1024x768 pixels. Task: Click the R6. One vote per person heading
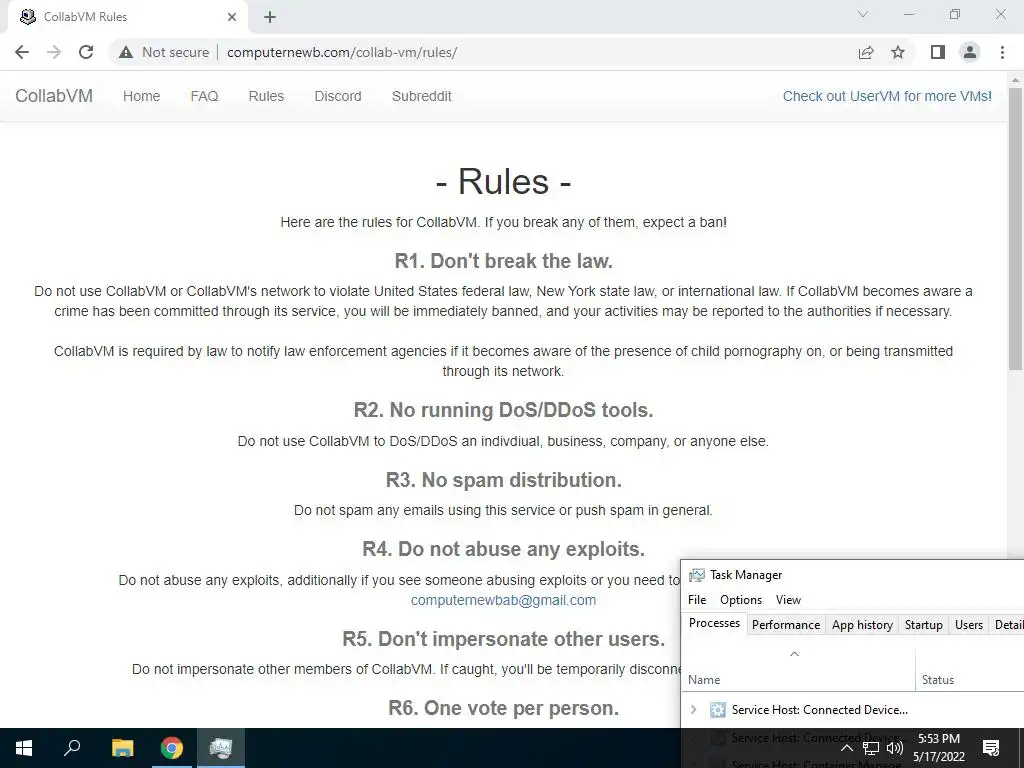coord(504,708)
